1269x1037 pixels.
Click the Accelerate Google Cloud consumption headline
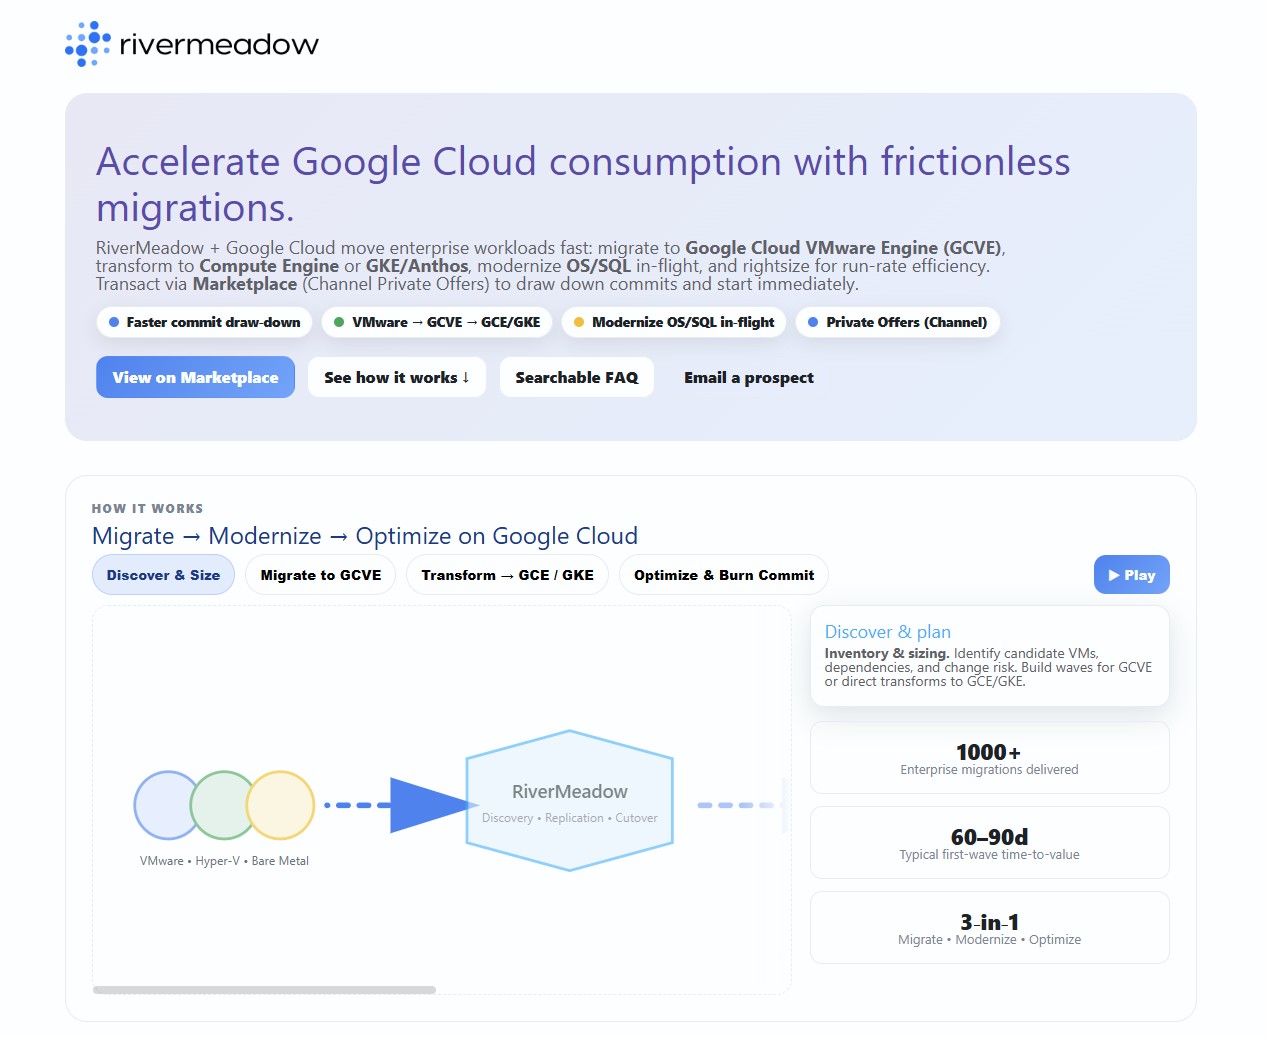pyautogui.click(x=583, y=184)
